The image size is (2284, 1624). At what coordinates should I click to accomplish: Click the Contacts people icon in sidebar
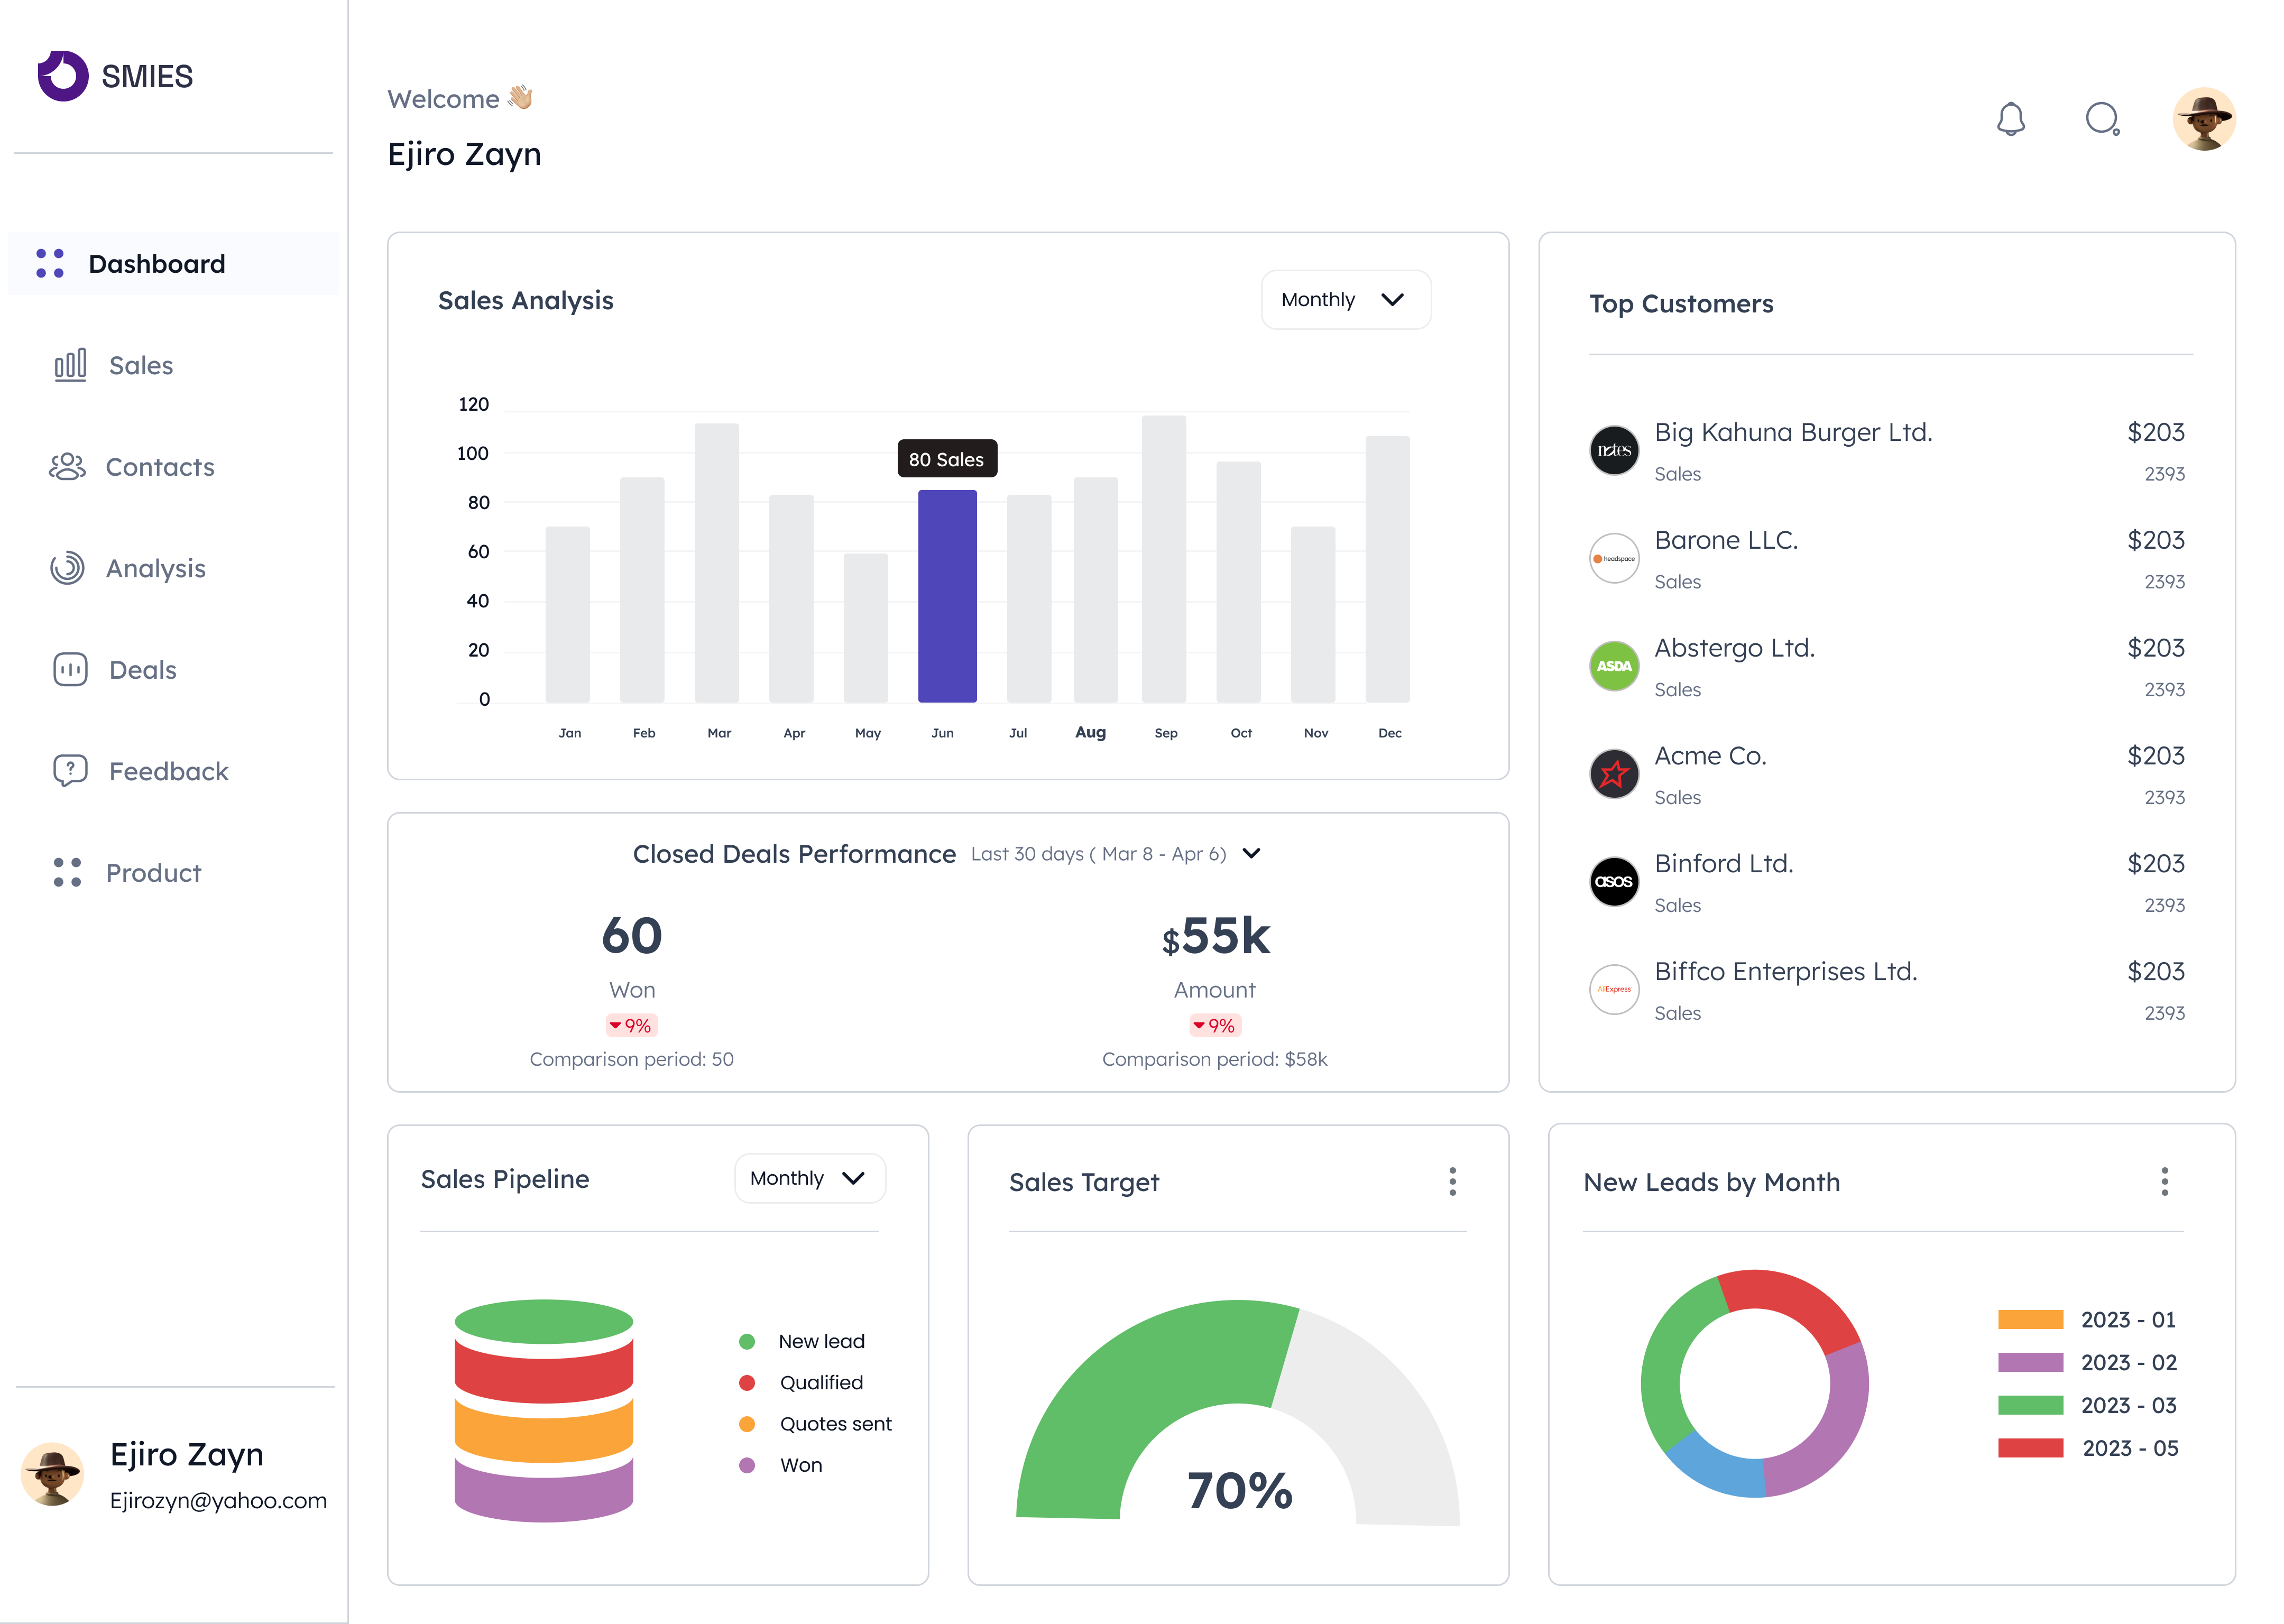(x=67, y=467)
